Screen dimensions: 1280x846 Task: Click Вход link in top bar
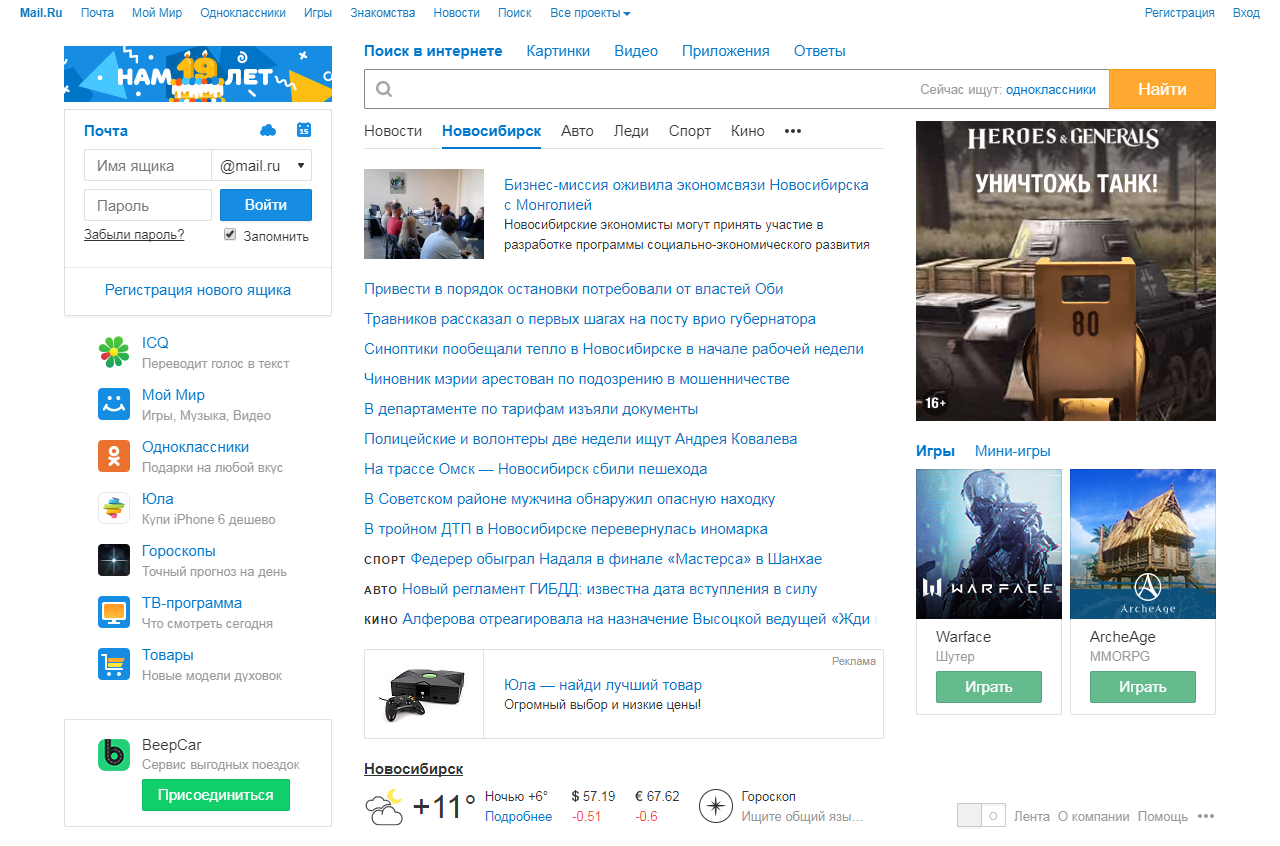tap(1246, 13)
